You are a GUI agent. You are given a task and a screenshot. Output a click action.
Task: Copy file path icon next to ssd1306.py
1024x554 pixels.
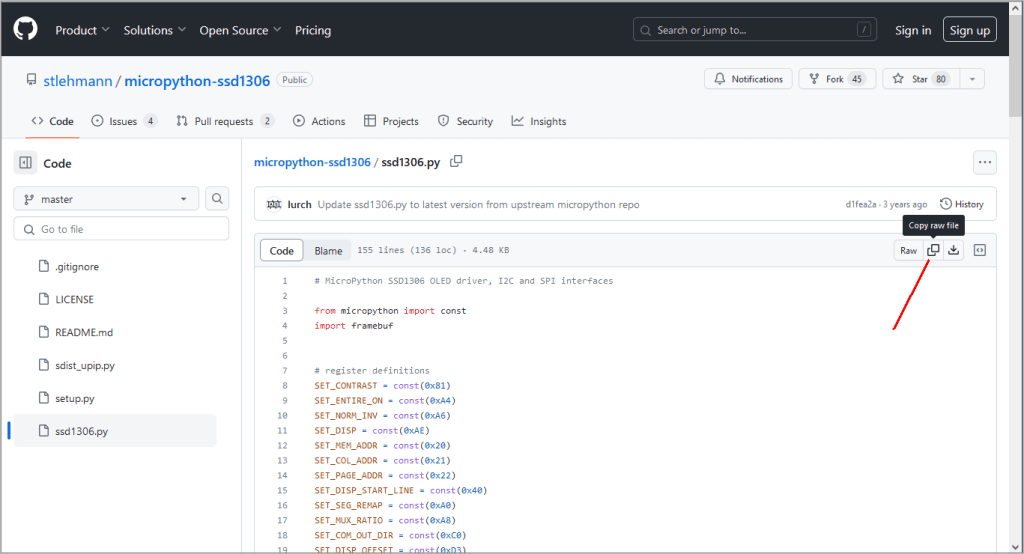[x=456, y=162]
